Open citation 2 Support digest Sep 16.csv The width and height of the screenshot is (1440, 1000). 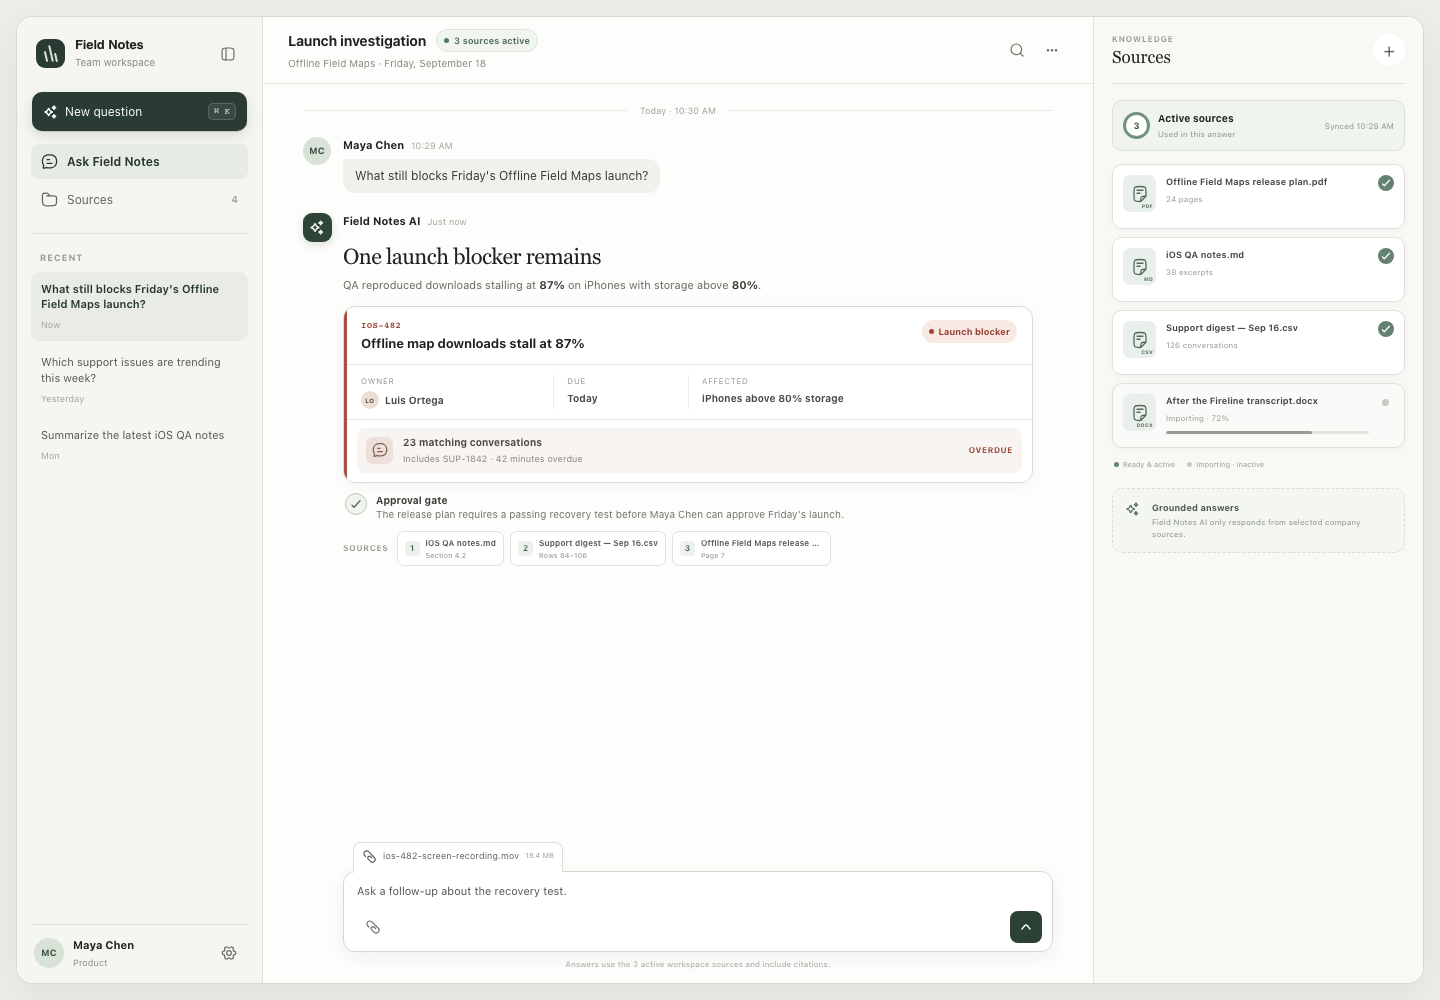click(x=588, y=548)
